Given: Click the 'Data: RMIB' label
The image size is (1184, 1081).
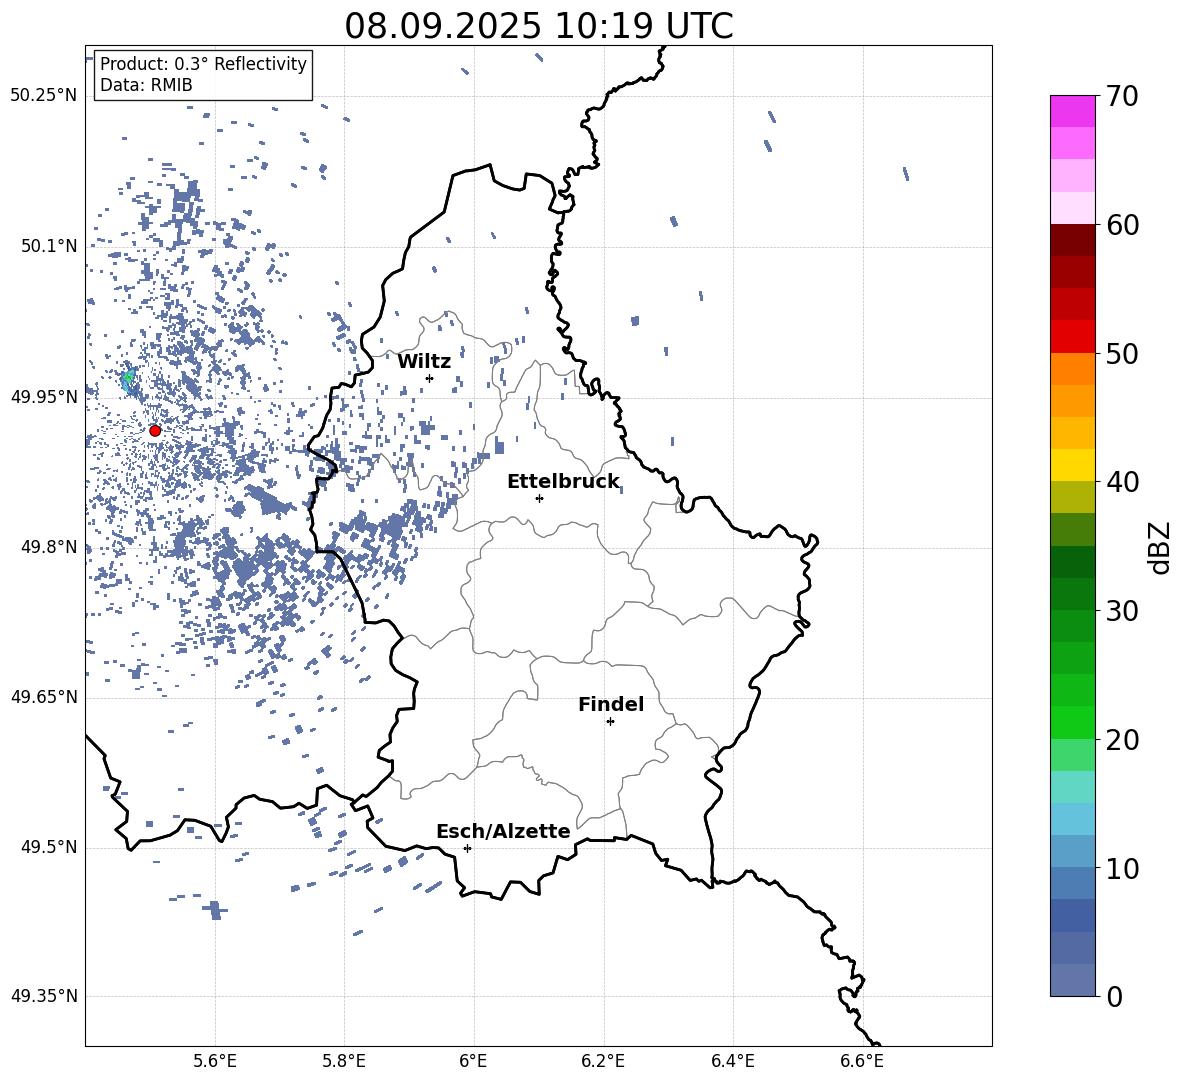Looking at the screenshot, I should 146,85.
